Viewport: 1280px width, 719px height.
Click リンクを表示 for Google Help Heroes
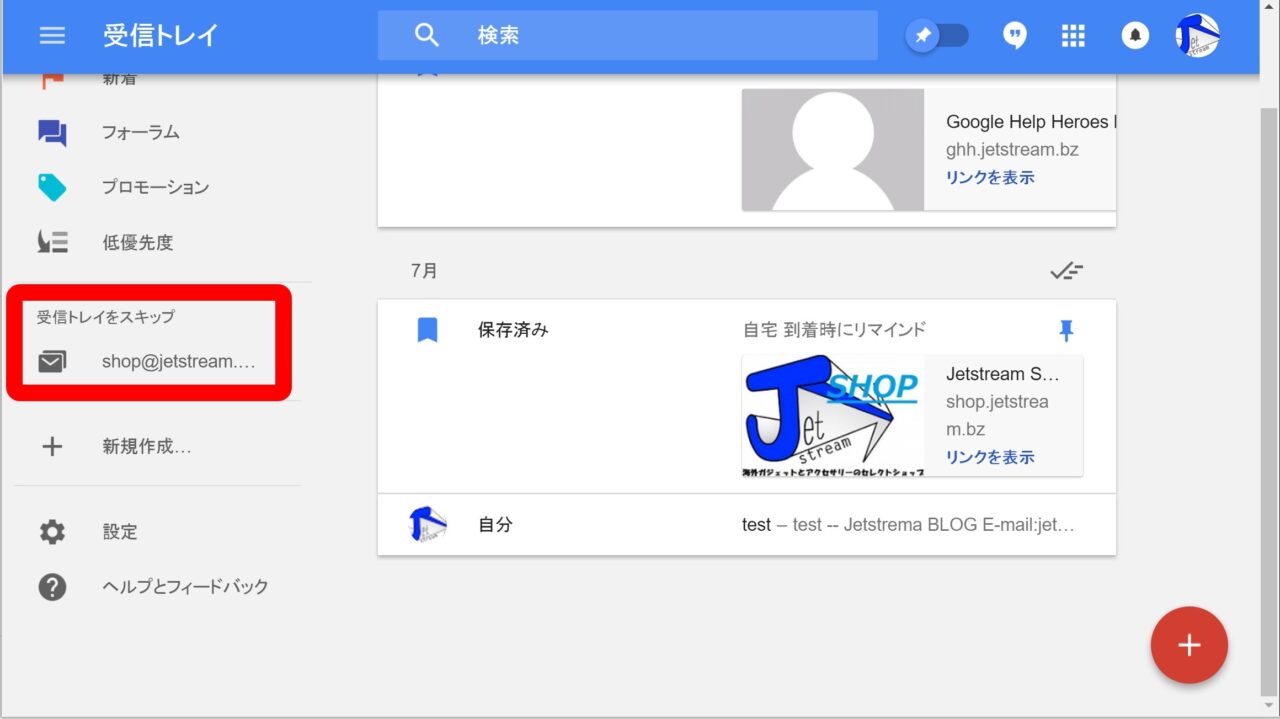point(990,178)
